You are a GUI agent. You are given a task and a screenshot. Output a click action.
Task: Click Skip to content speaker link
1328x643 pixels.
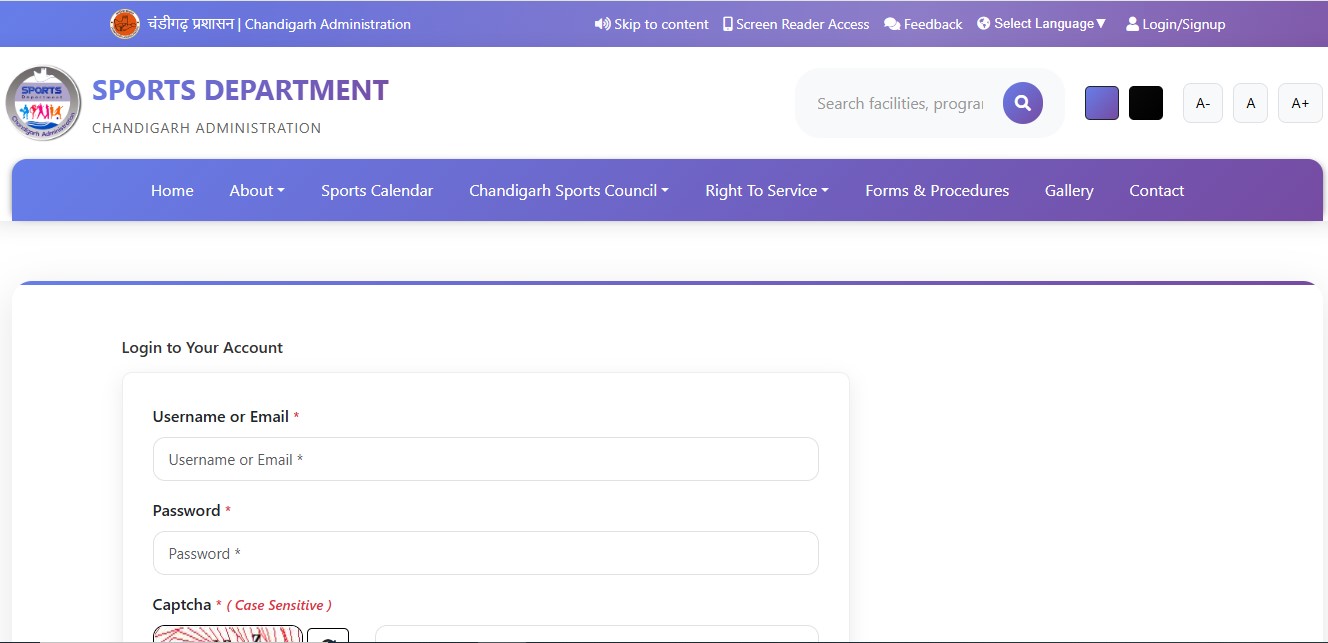[x=651, y=24]
